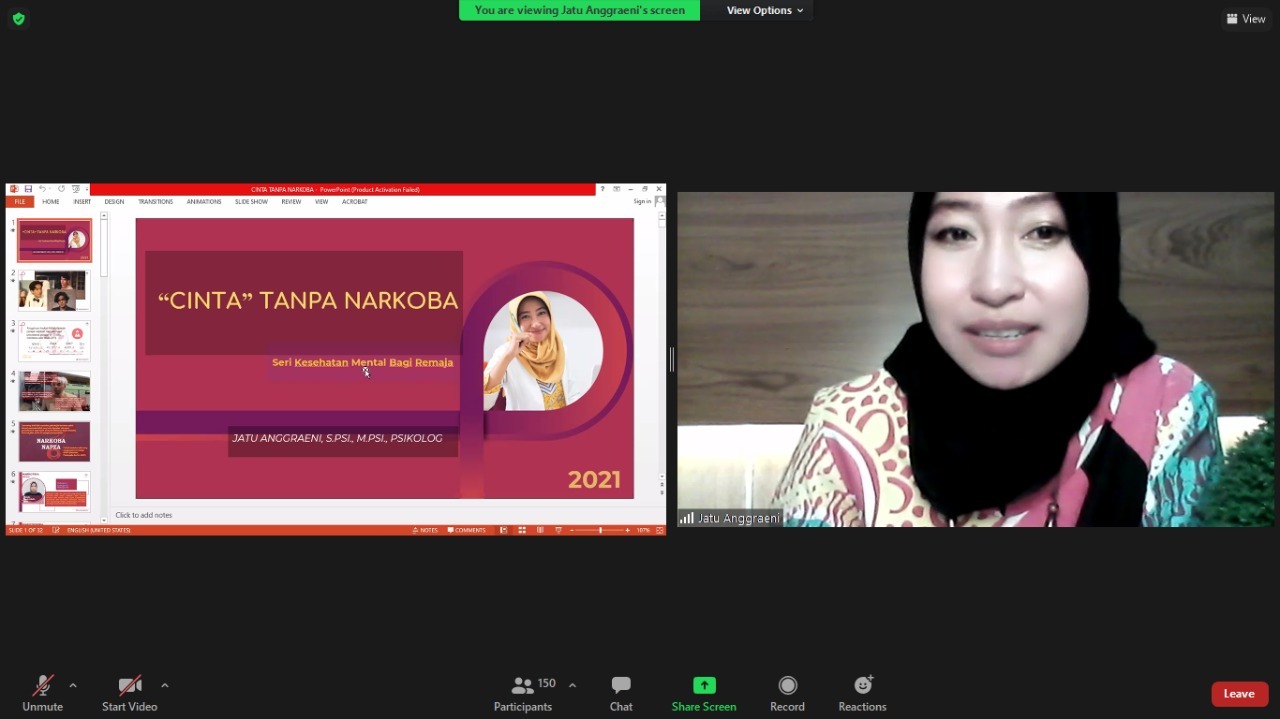Expand video options arrow beside Start Video
Viewport: 1280px width, 719px height.
click(165, 685)
